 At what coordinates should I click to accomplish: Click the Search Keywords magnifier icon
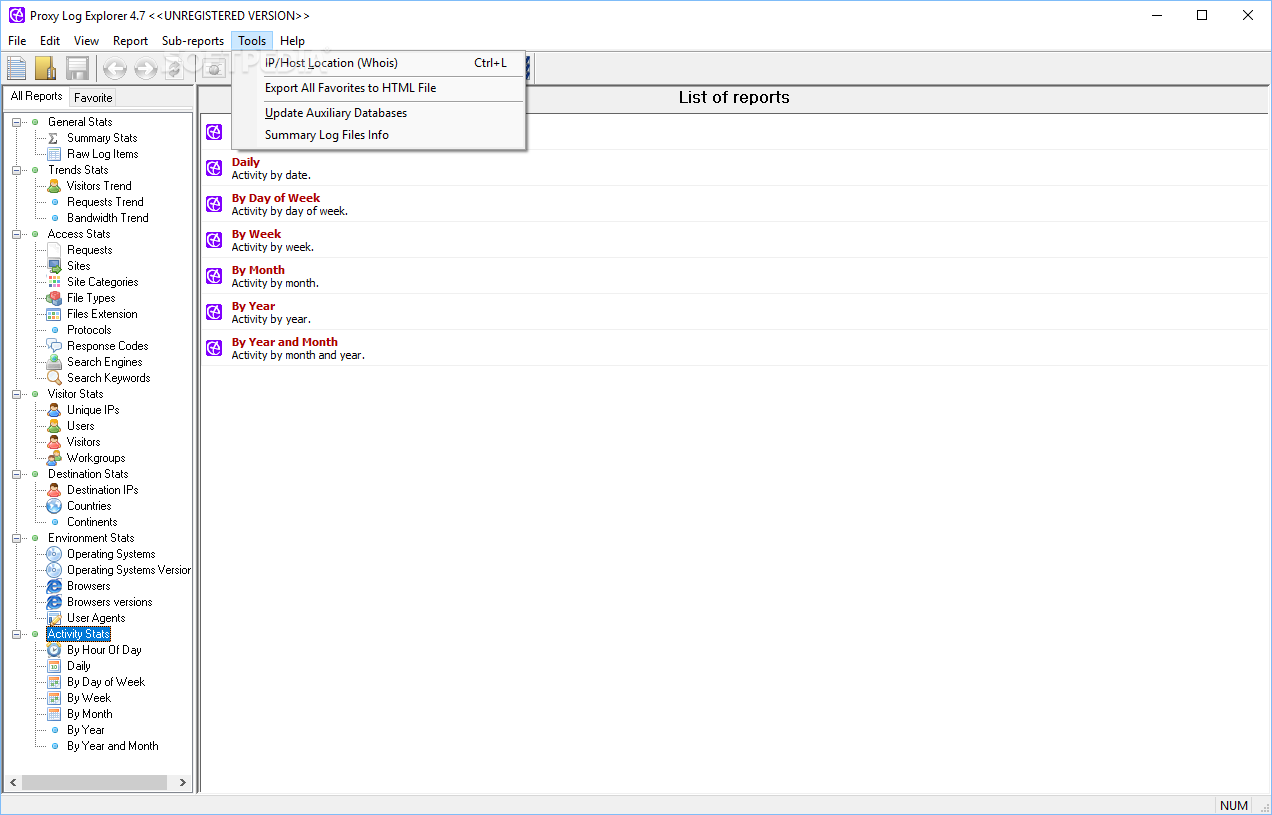(x=54, y=378)
